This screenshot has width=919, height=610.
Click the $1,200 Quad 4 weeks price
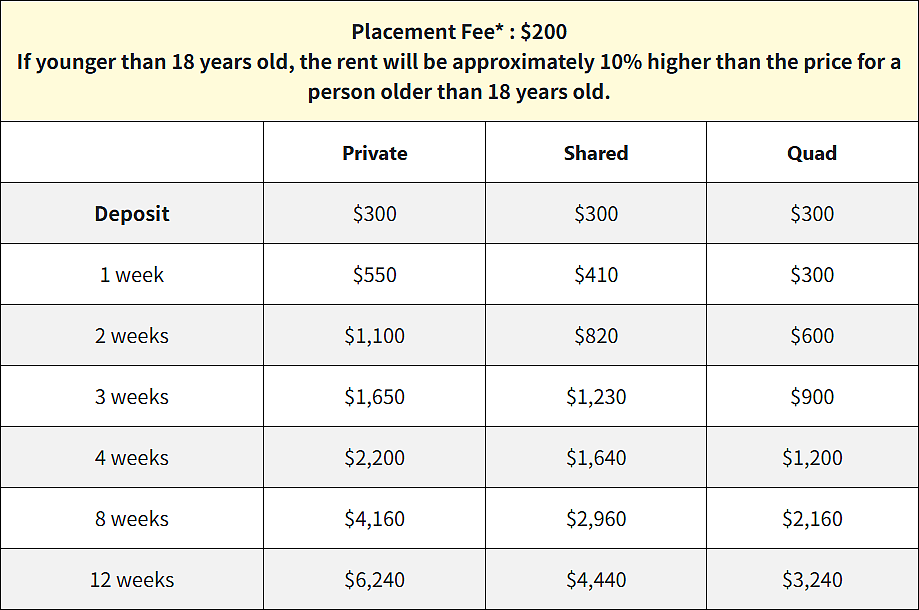(812, 458)
